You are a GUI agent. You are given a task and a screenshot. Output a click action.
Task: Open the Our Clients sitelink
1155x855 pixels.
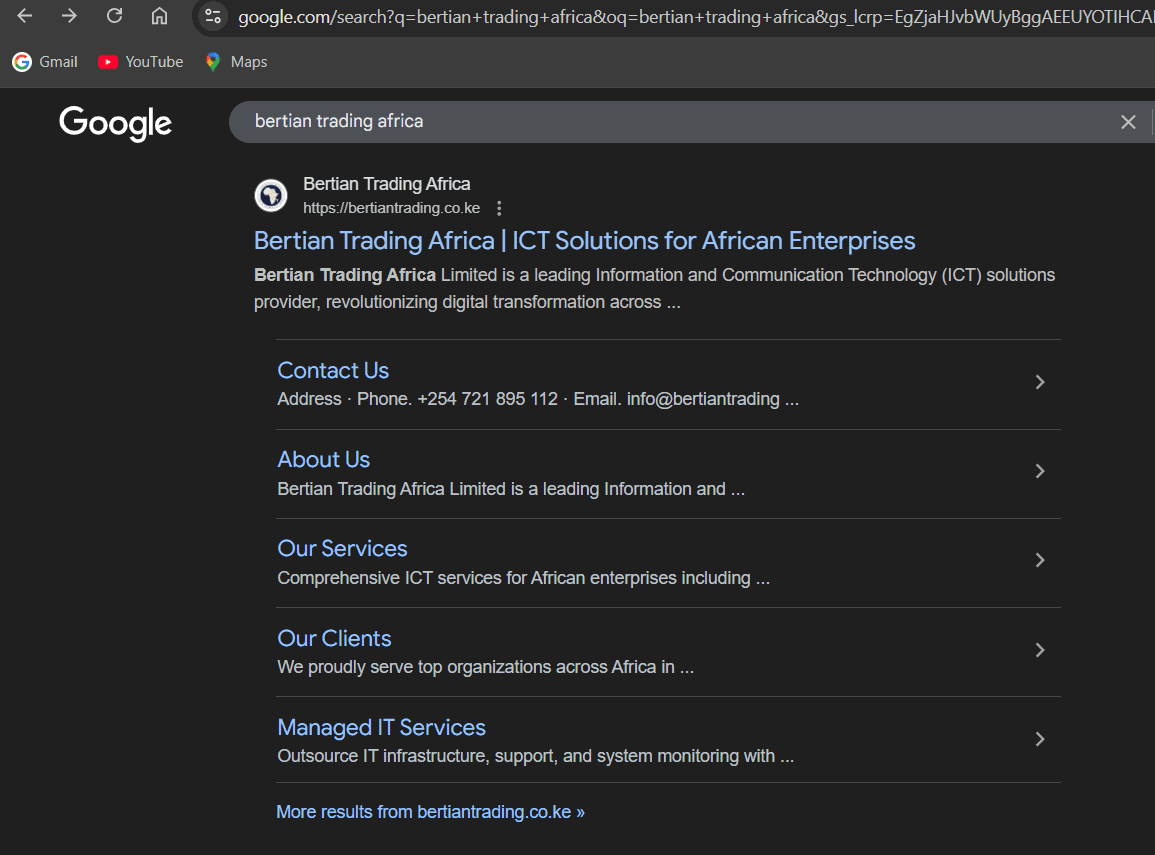point(334,638)
